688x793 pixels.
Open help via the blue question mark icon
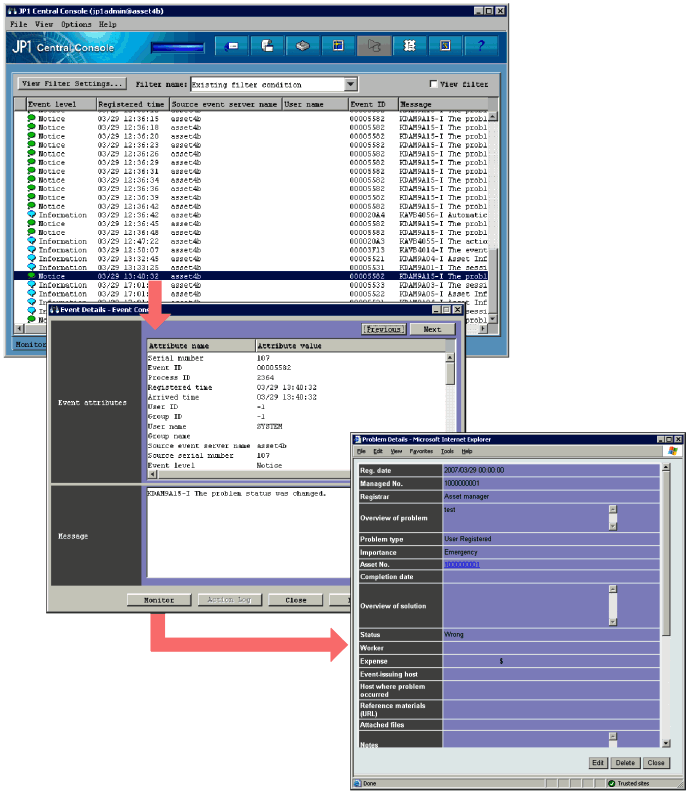coord(481,46)
